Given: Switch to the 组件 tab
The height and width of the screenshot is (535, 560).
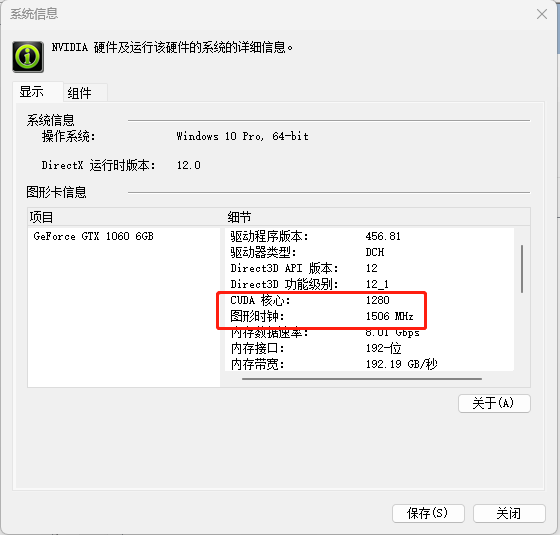Looking at the screenshot, I should click(x=85, y=93).
